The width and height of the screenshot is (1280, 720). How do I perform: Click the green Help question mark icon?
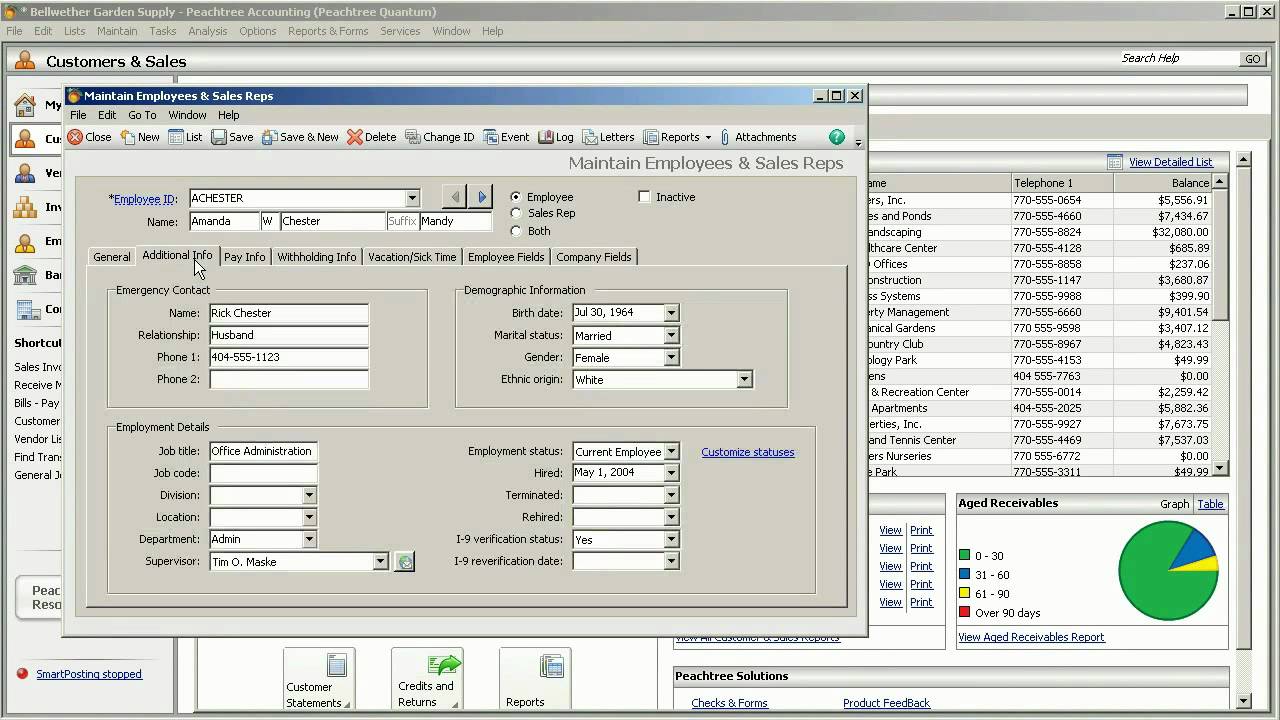(837, 137)
